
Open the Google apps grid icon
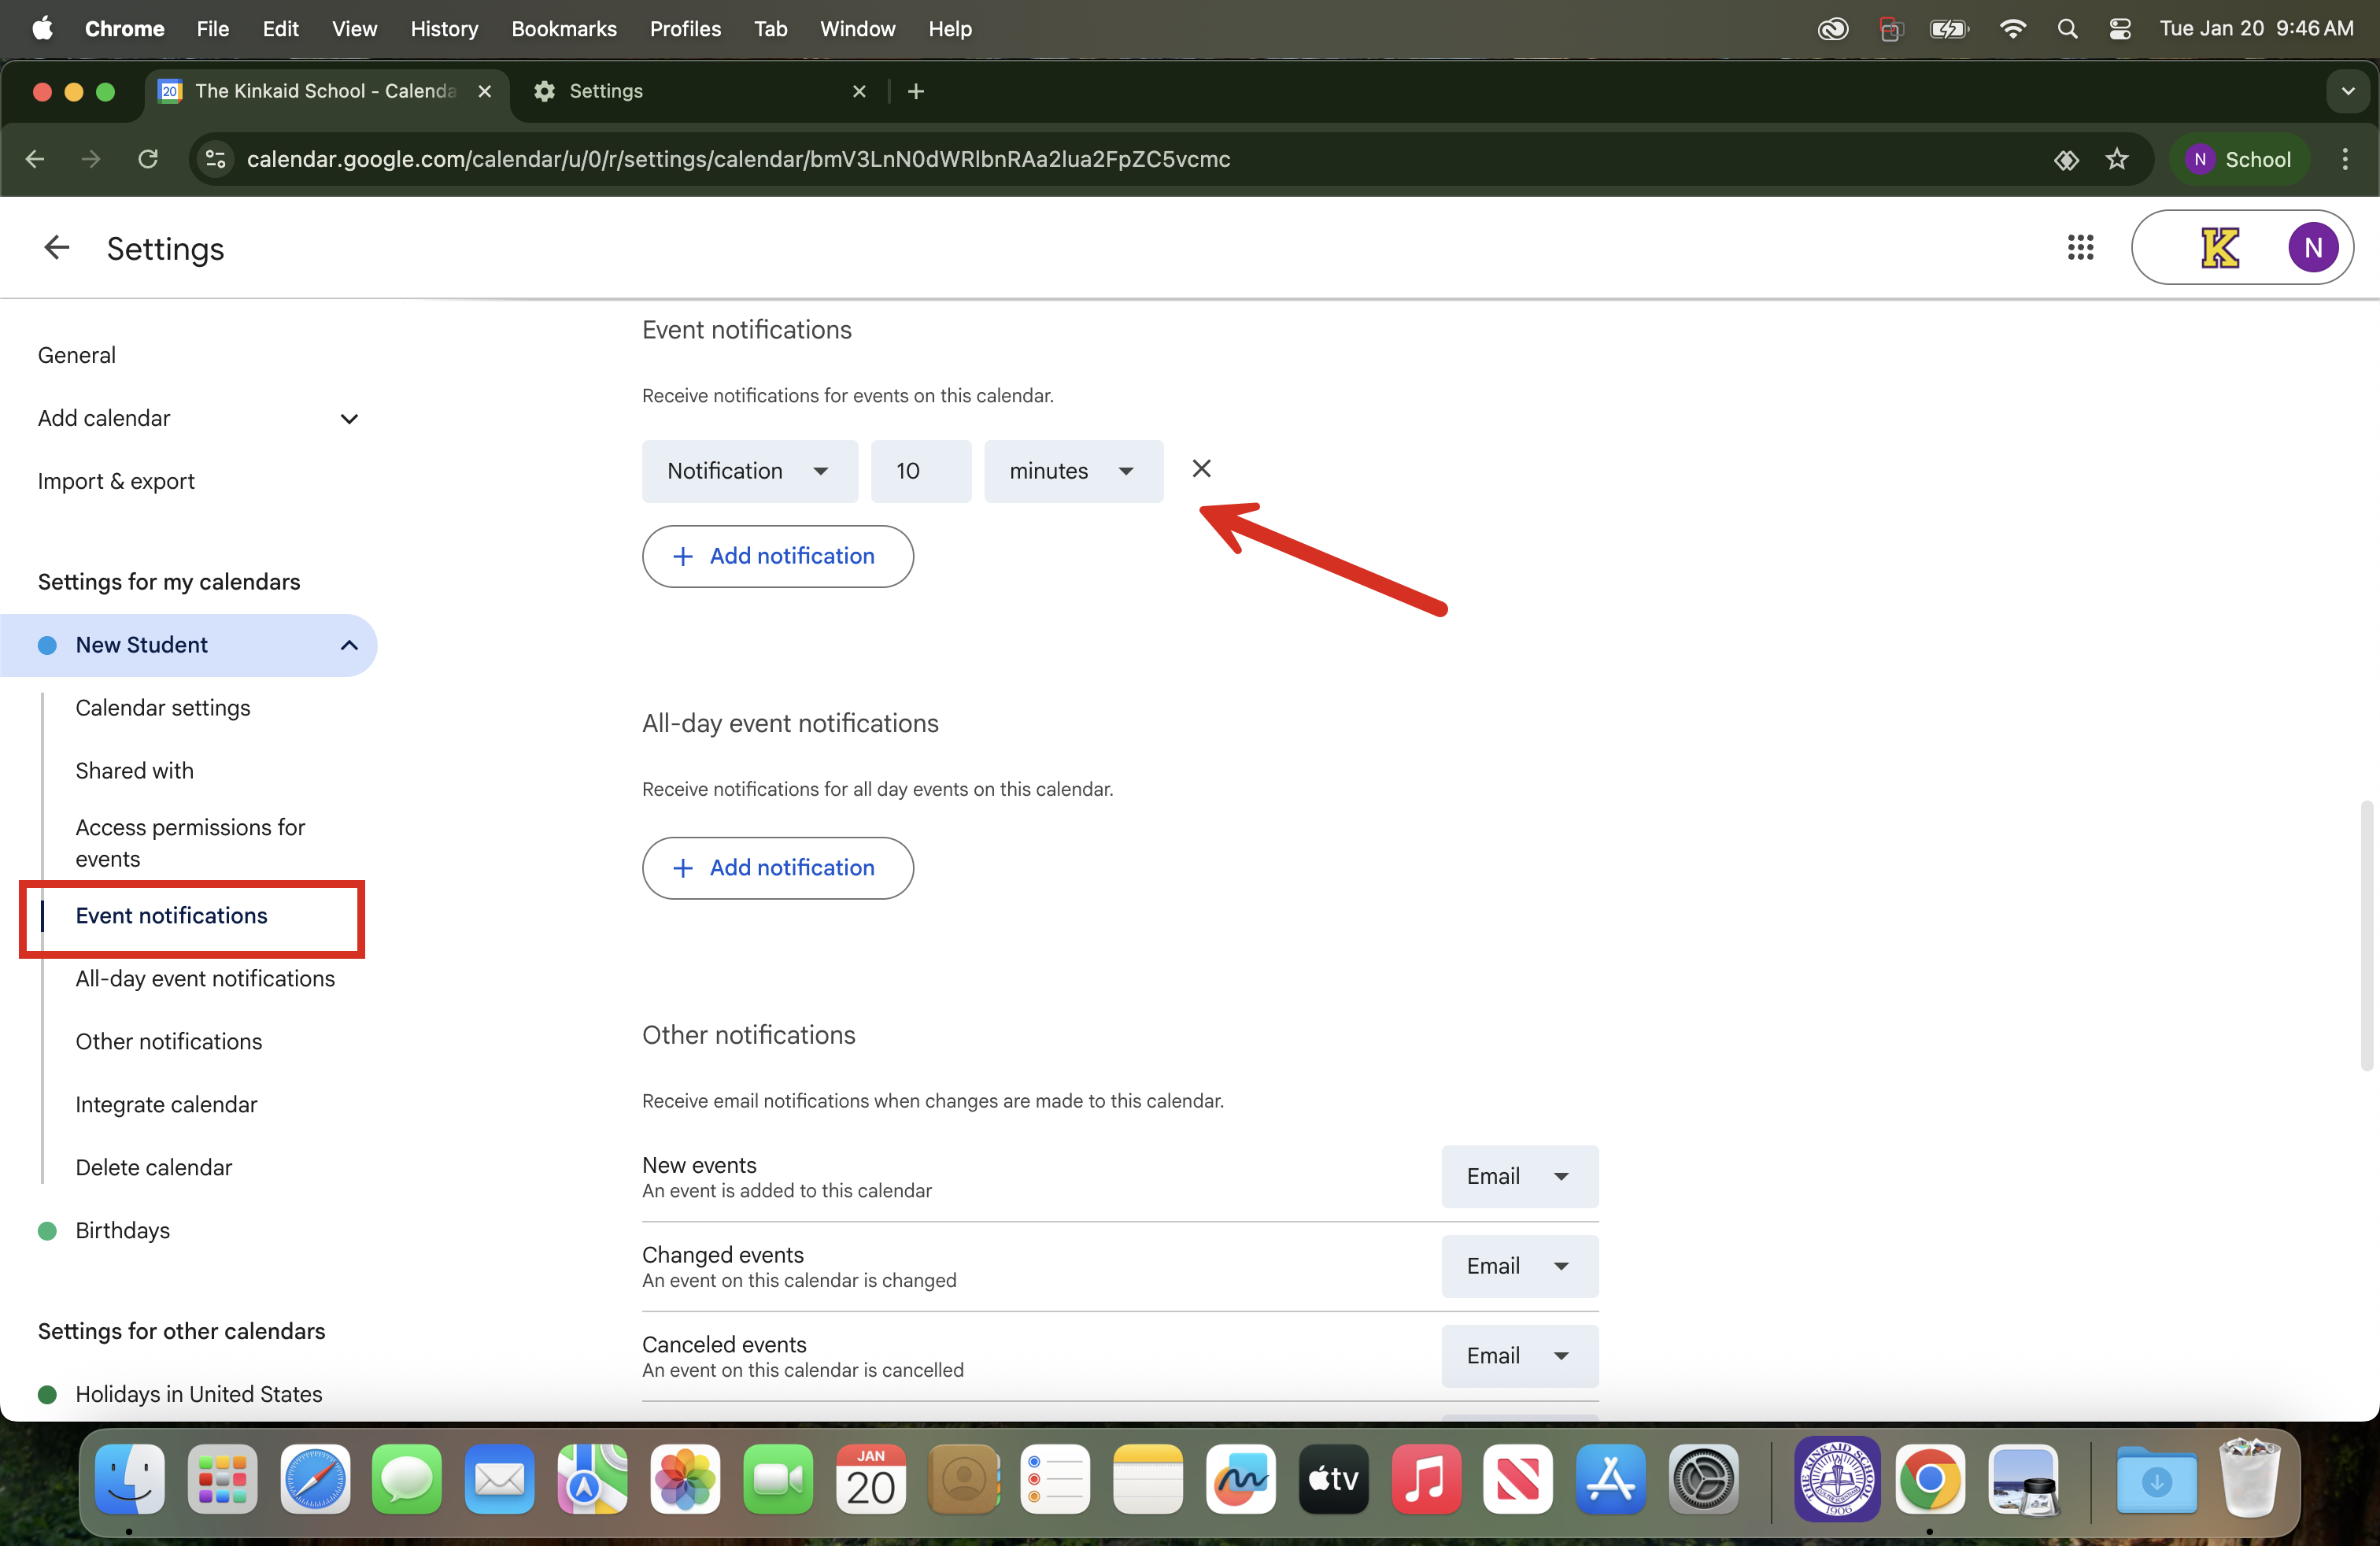coord(2080,248)
